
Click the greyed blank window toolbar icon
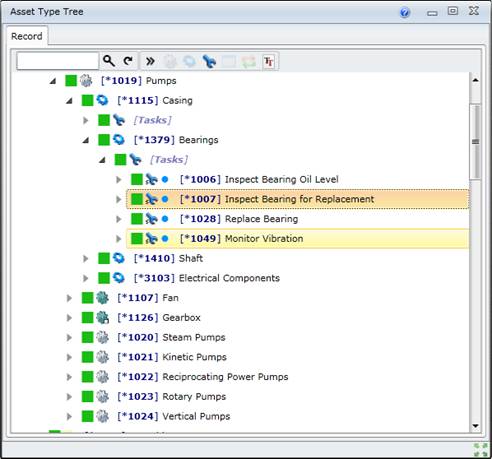click(x=229, y=62)
